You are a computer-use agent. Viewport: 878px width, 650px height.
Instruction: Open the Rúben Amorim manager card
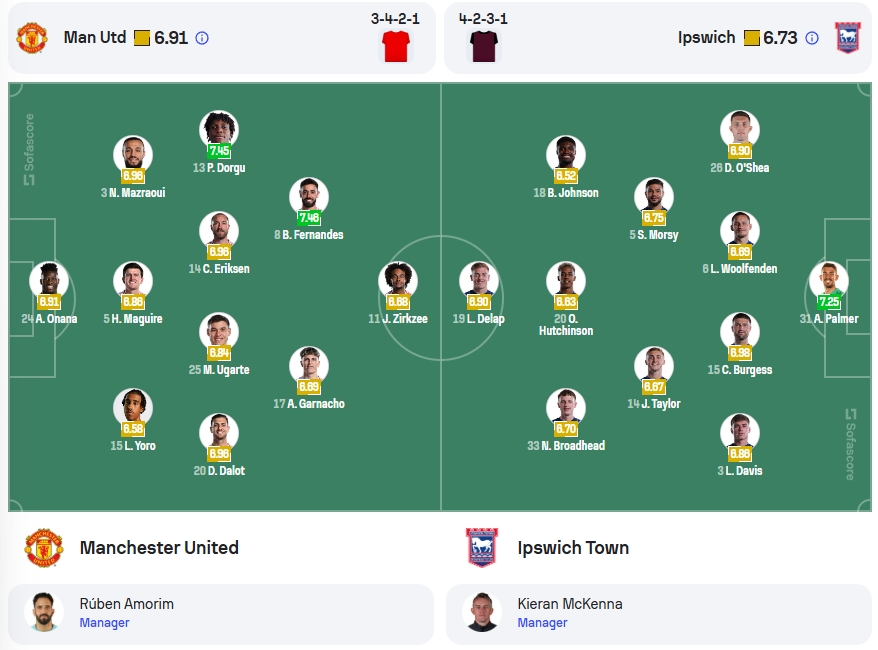pos(221,614)
